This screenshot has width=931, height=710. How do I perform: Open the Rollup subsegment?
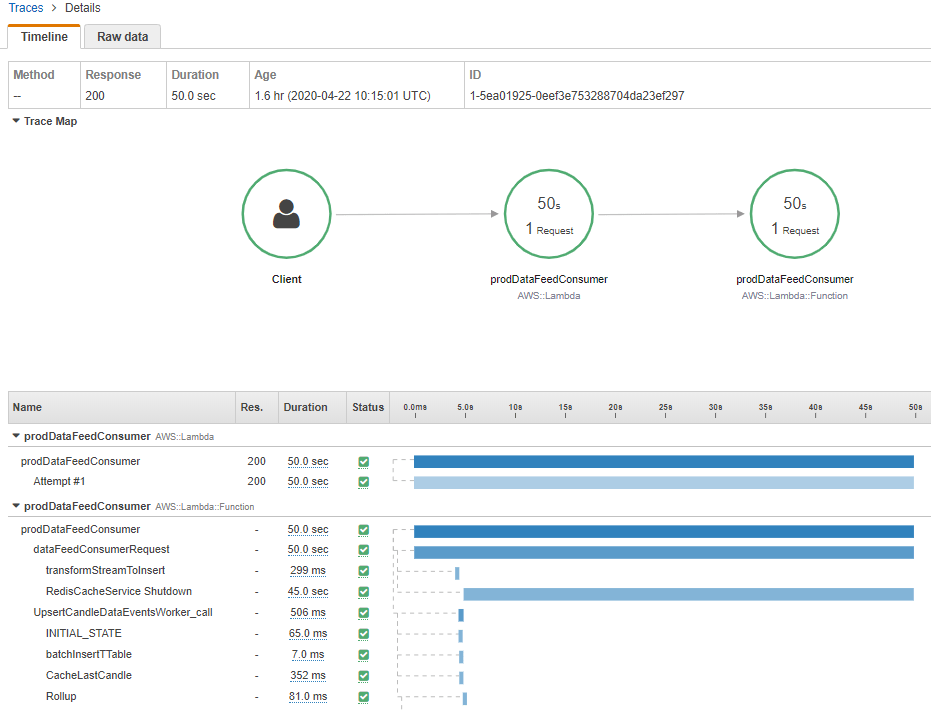(x=61, y=696)
